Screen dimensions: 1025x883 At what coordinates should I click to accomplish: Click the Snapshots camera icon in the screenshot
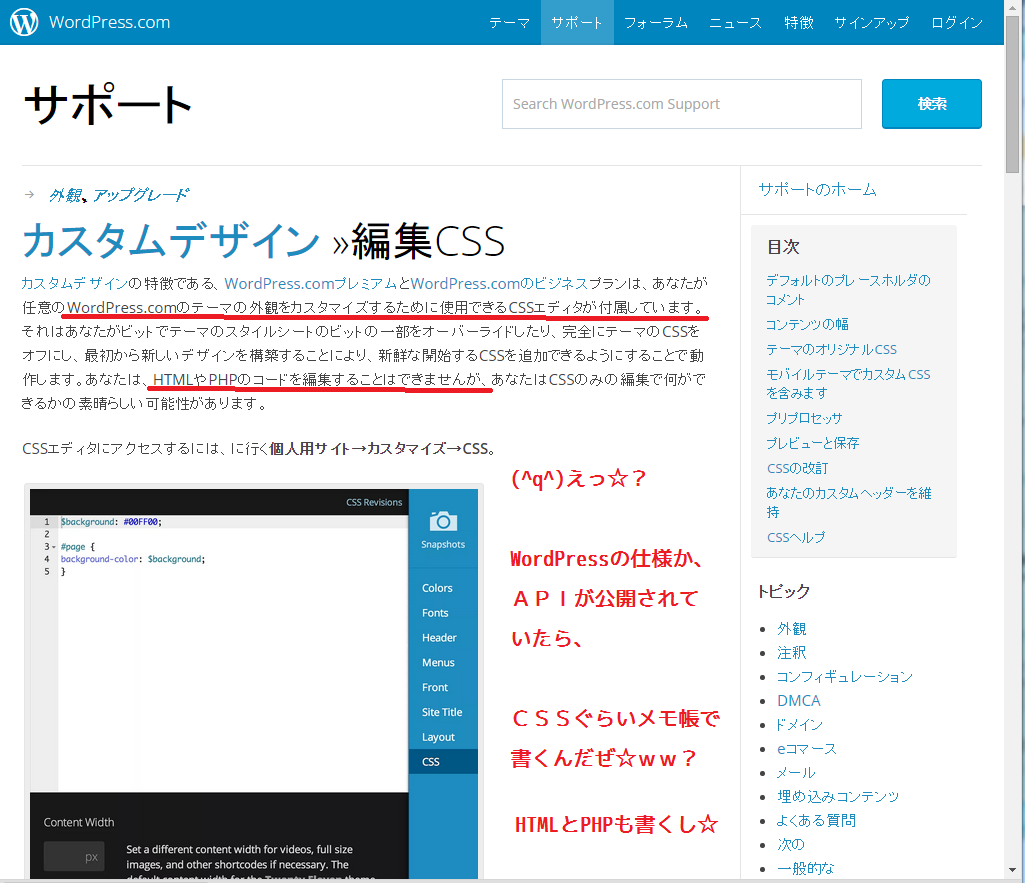pyautogui.click(x=443, y=522)
